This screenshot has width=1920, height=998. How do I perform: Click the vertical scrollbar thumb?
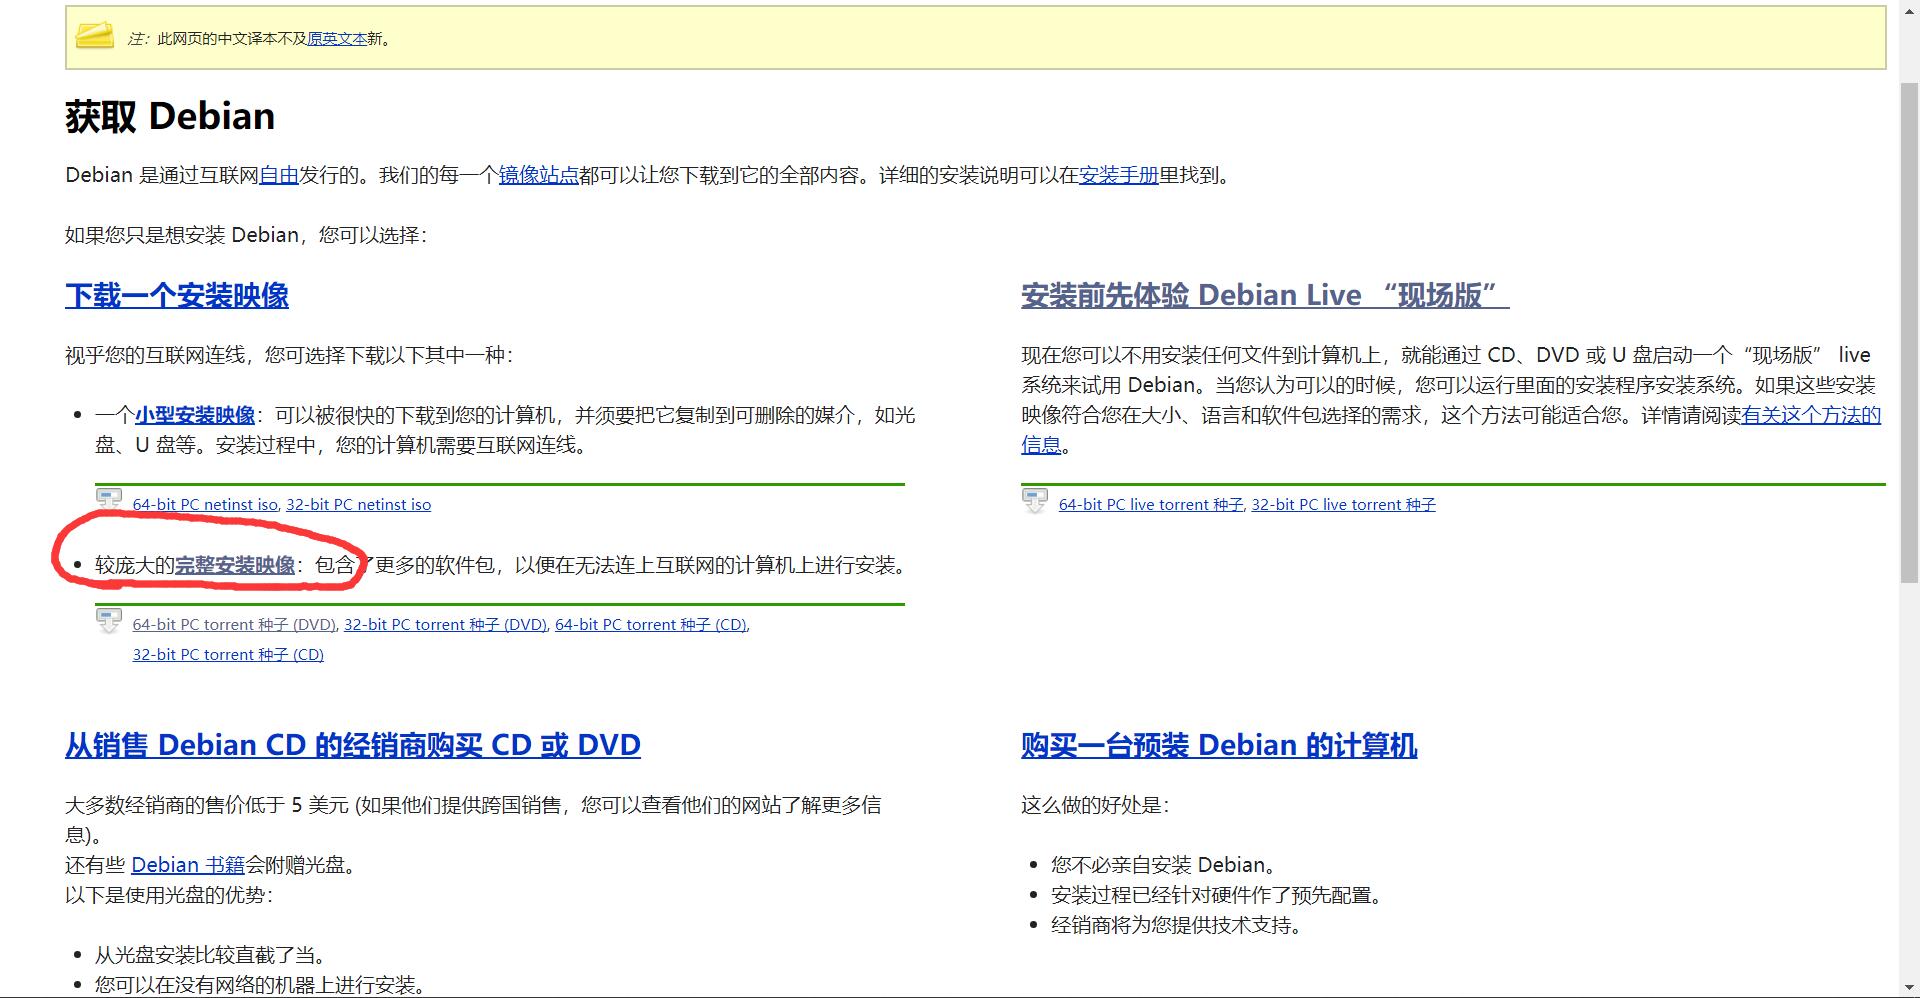[x=1909, y=332]
